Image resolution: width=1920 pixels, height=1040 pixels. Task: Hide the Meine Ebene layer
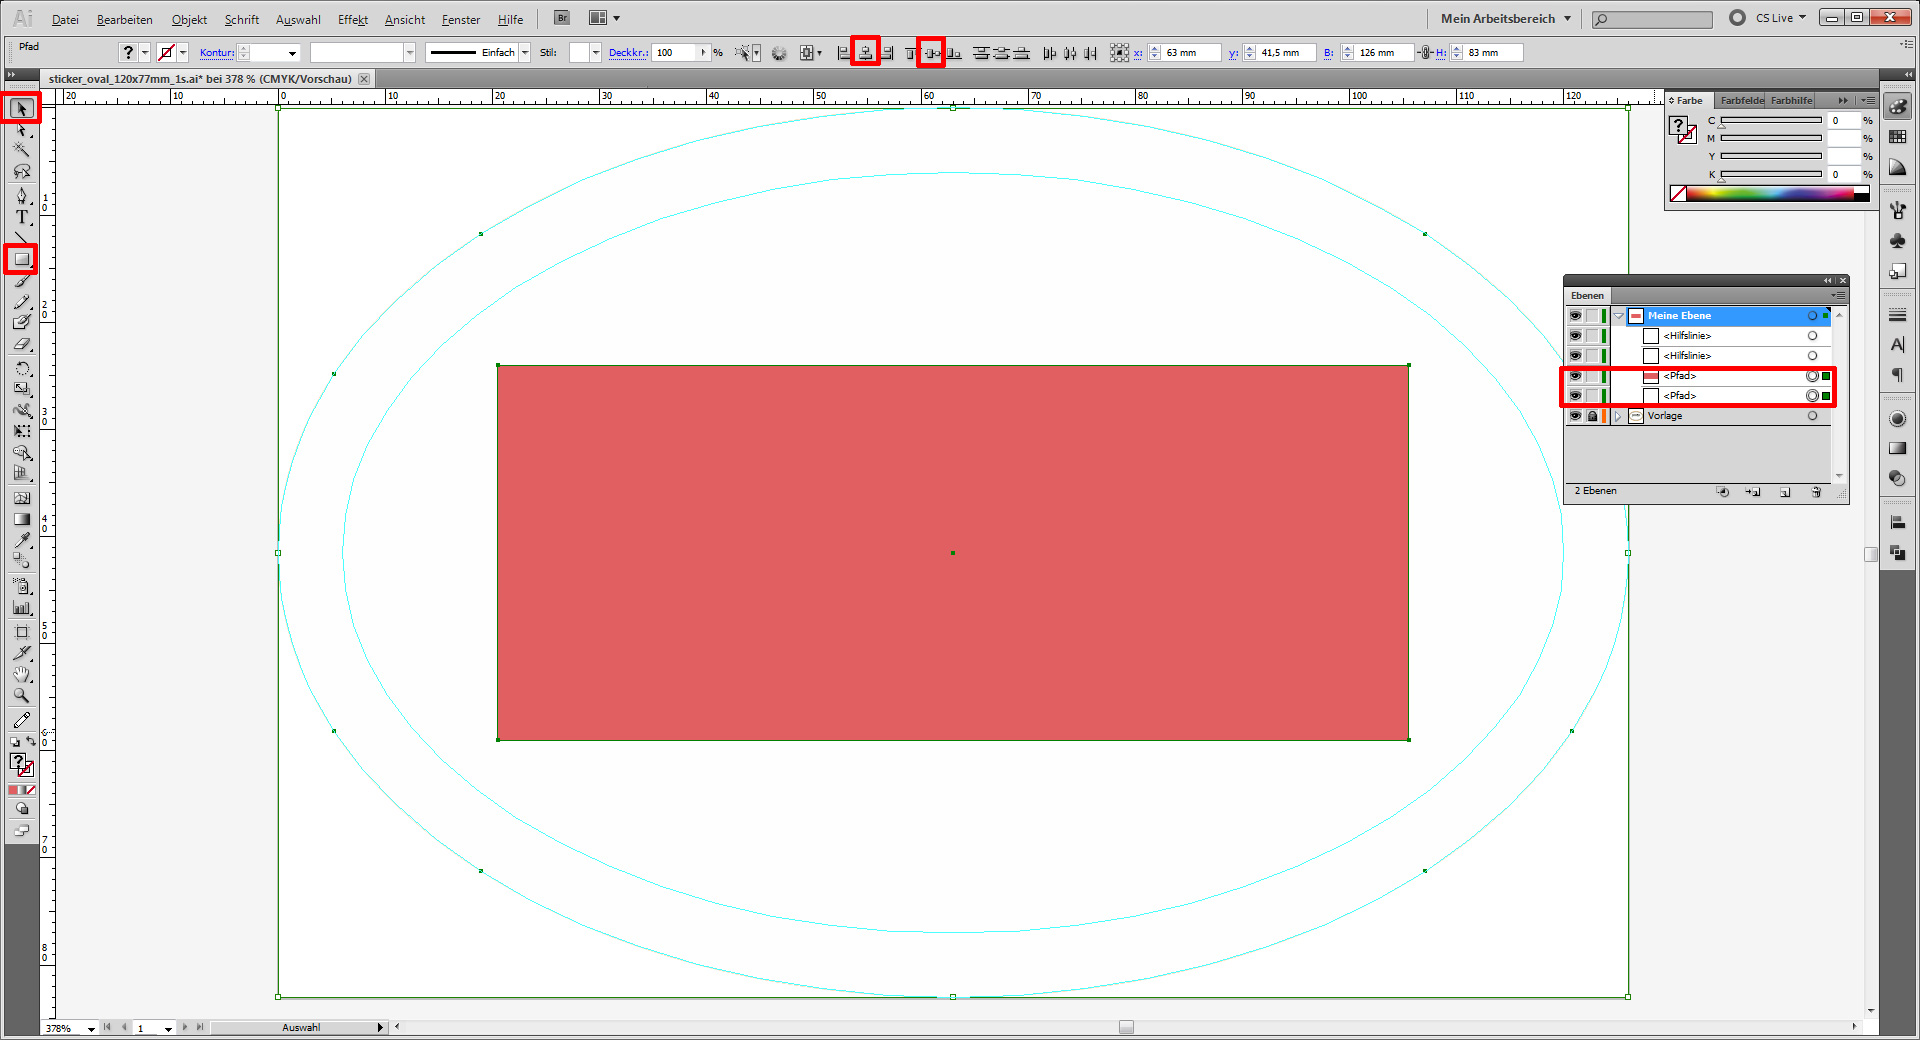[x=1575, y=316]
